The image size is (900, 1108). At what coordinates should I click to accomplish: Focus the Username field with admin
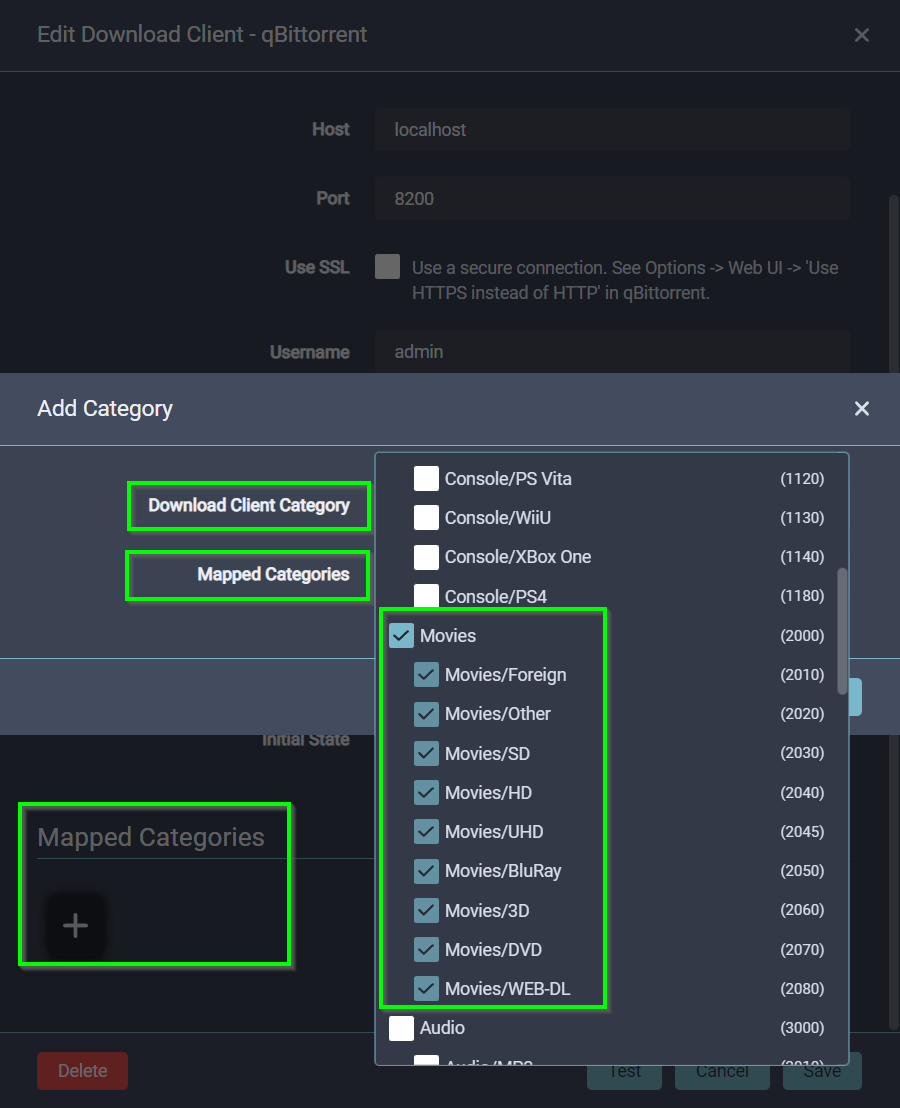612,352
